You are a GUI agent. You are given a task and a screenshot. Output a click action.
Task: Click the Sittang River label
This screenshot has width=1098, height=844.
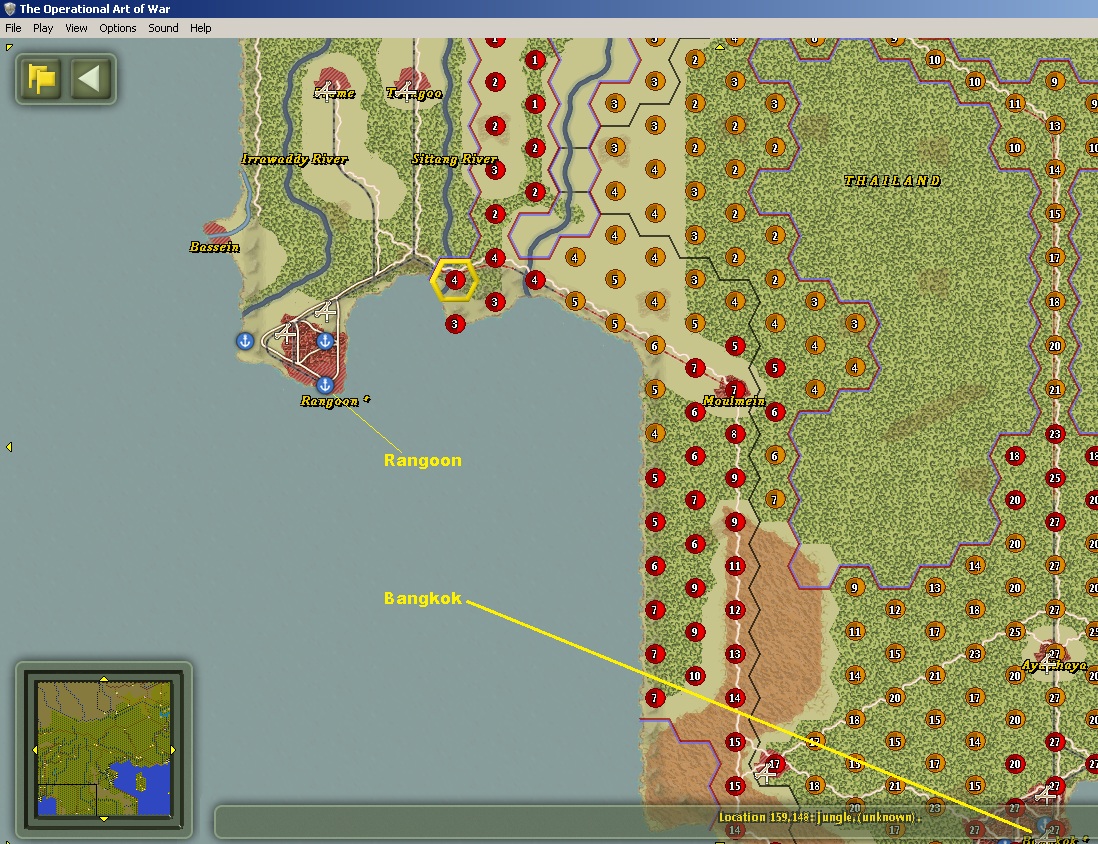click(x=454, y=159)
